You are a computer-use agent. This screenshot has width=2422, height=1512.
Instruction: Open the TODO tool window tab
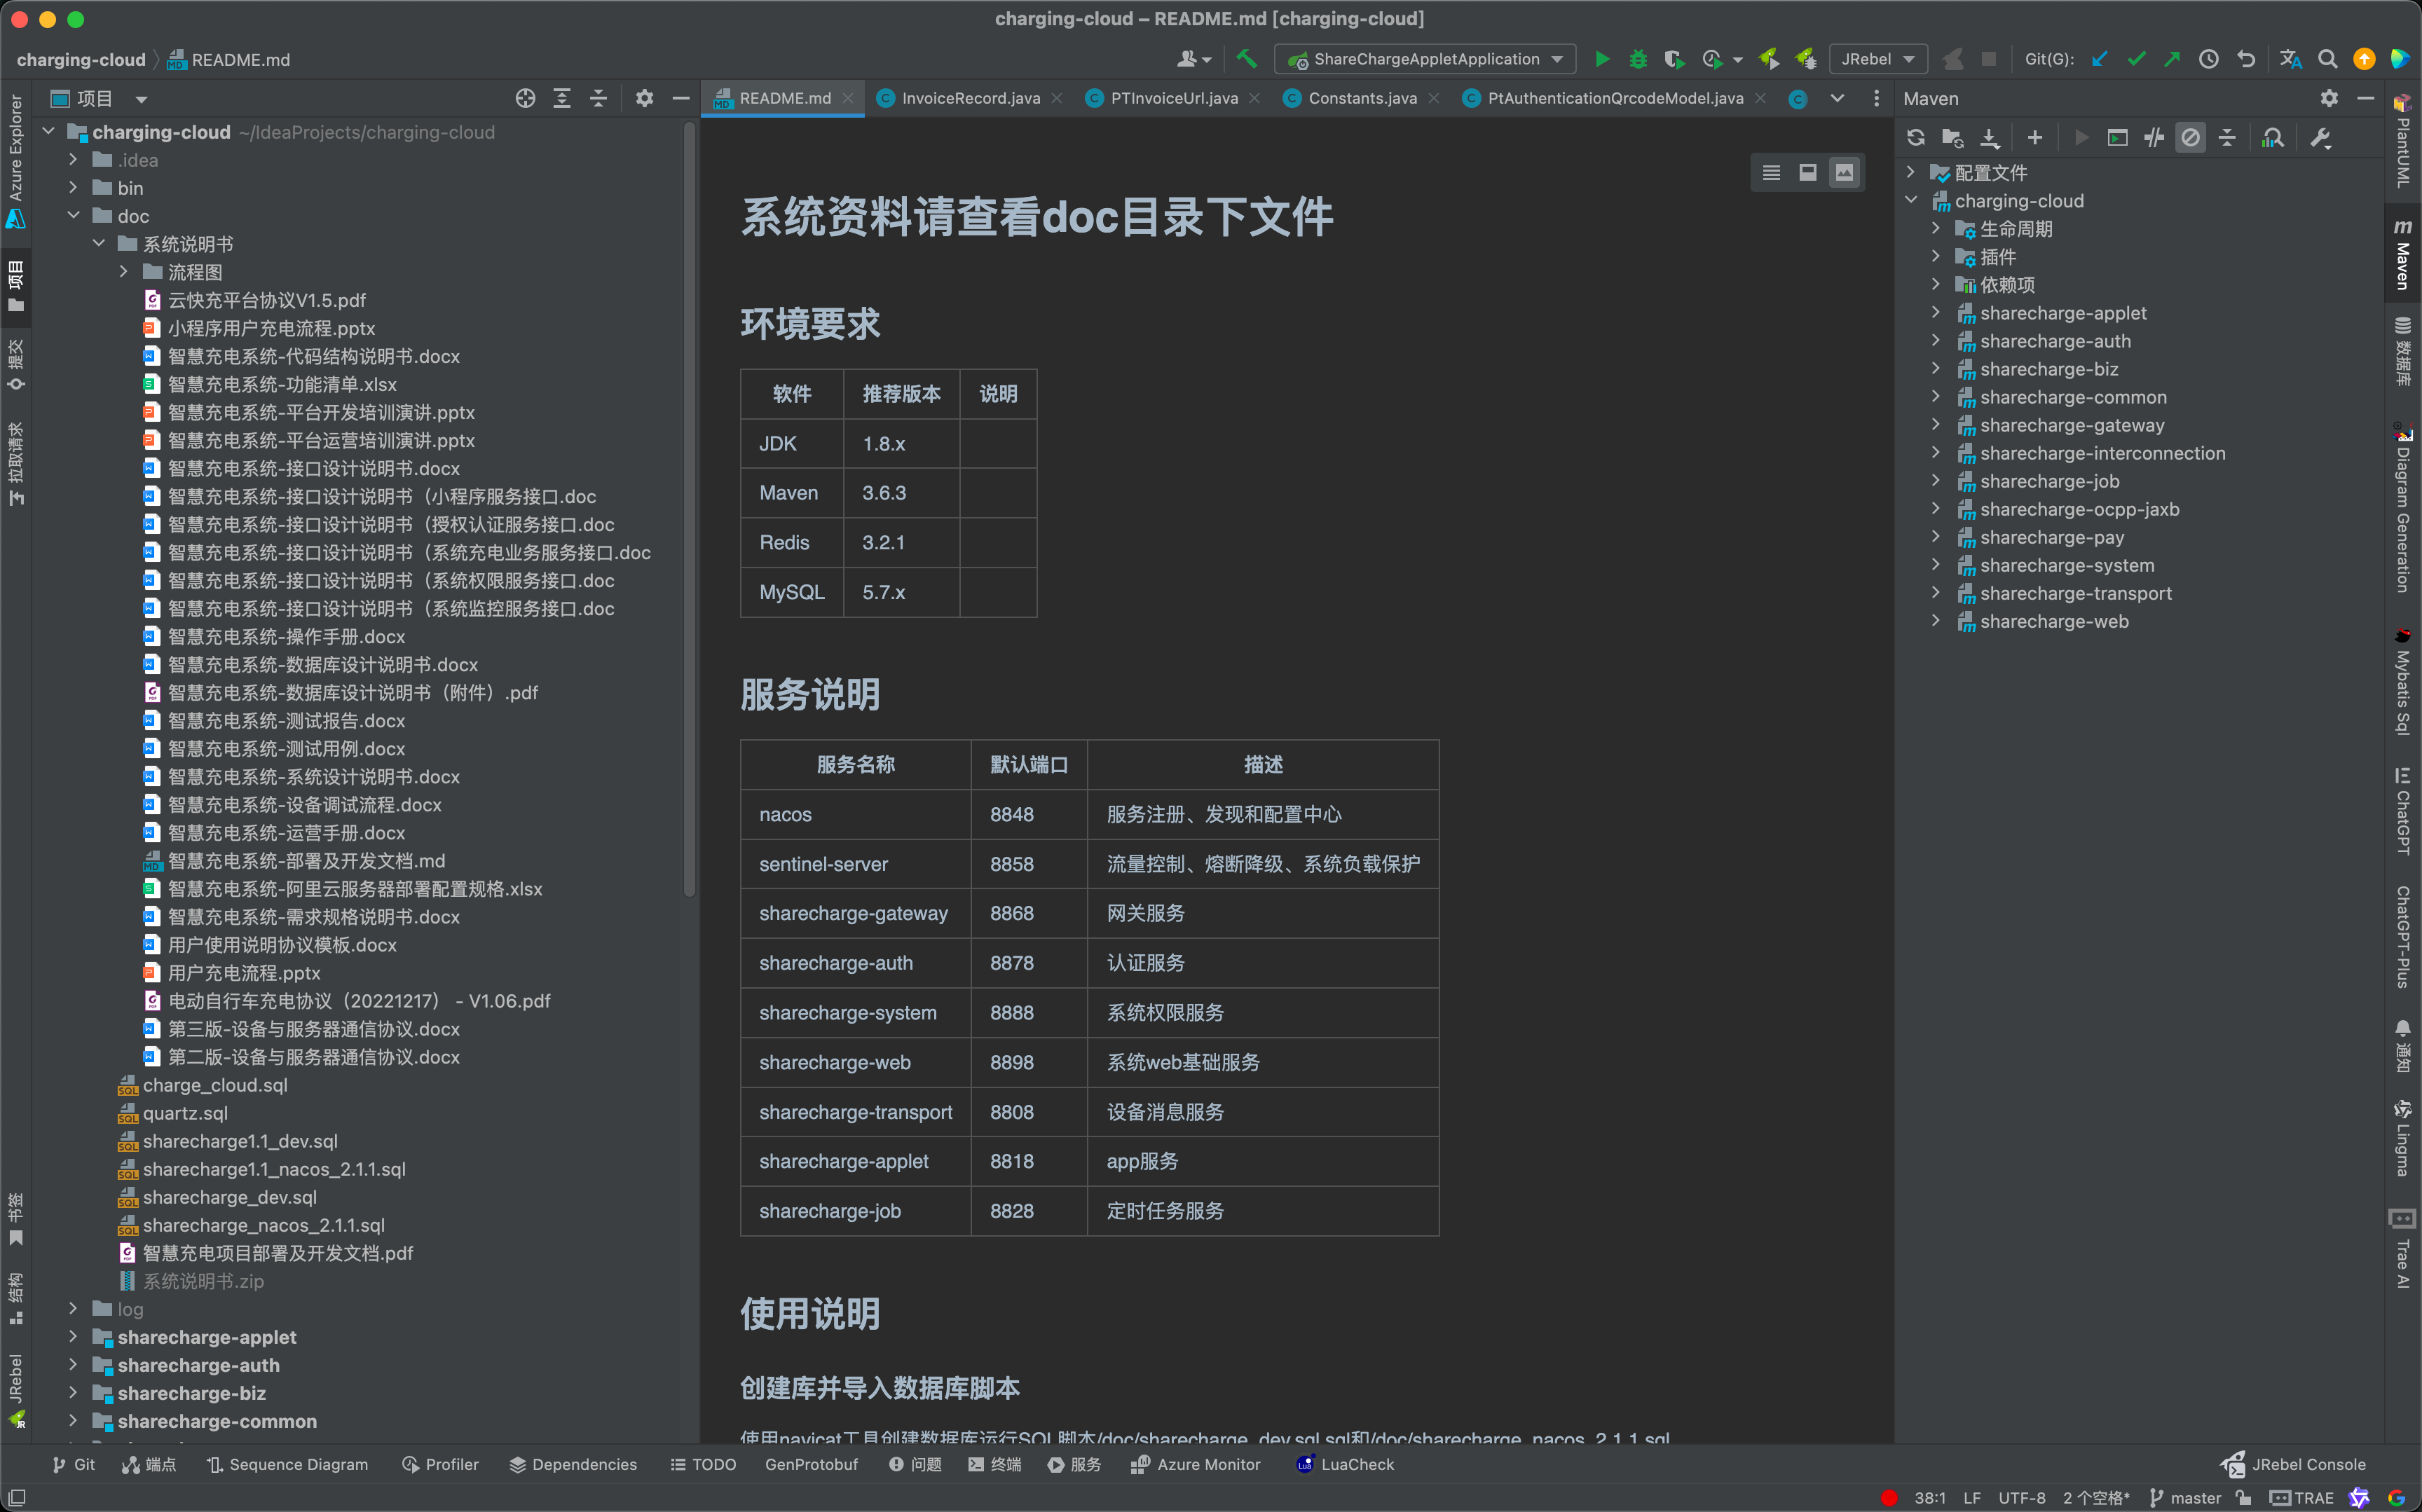(703, 1464)
